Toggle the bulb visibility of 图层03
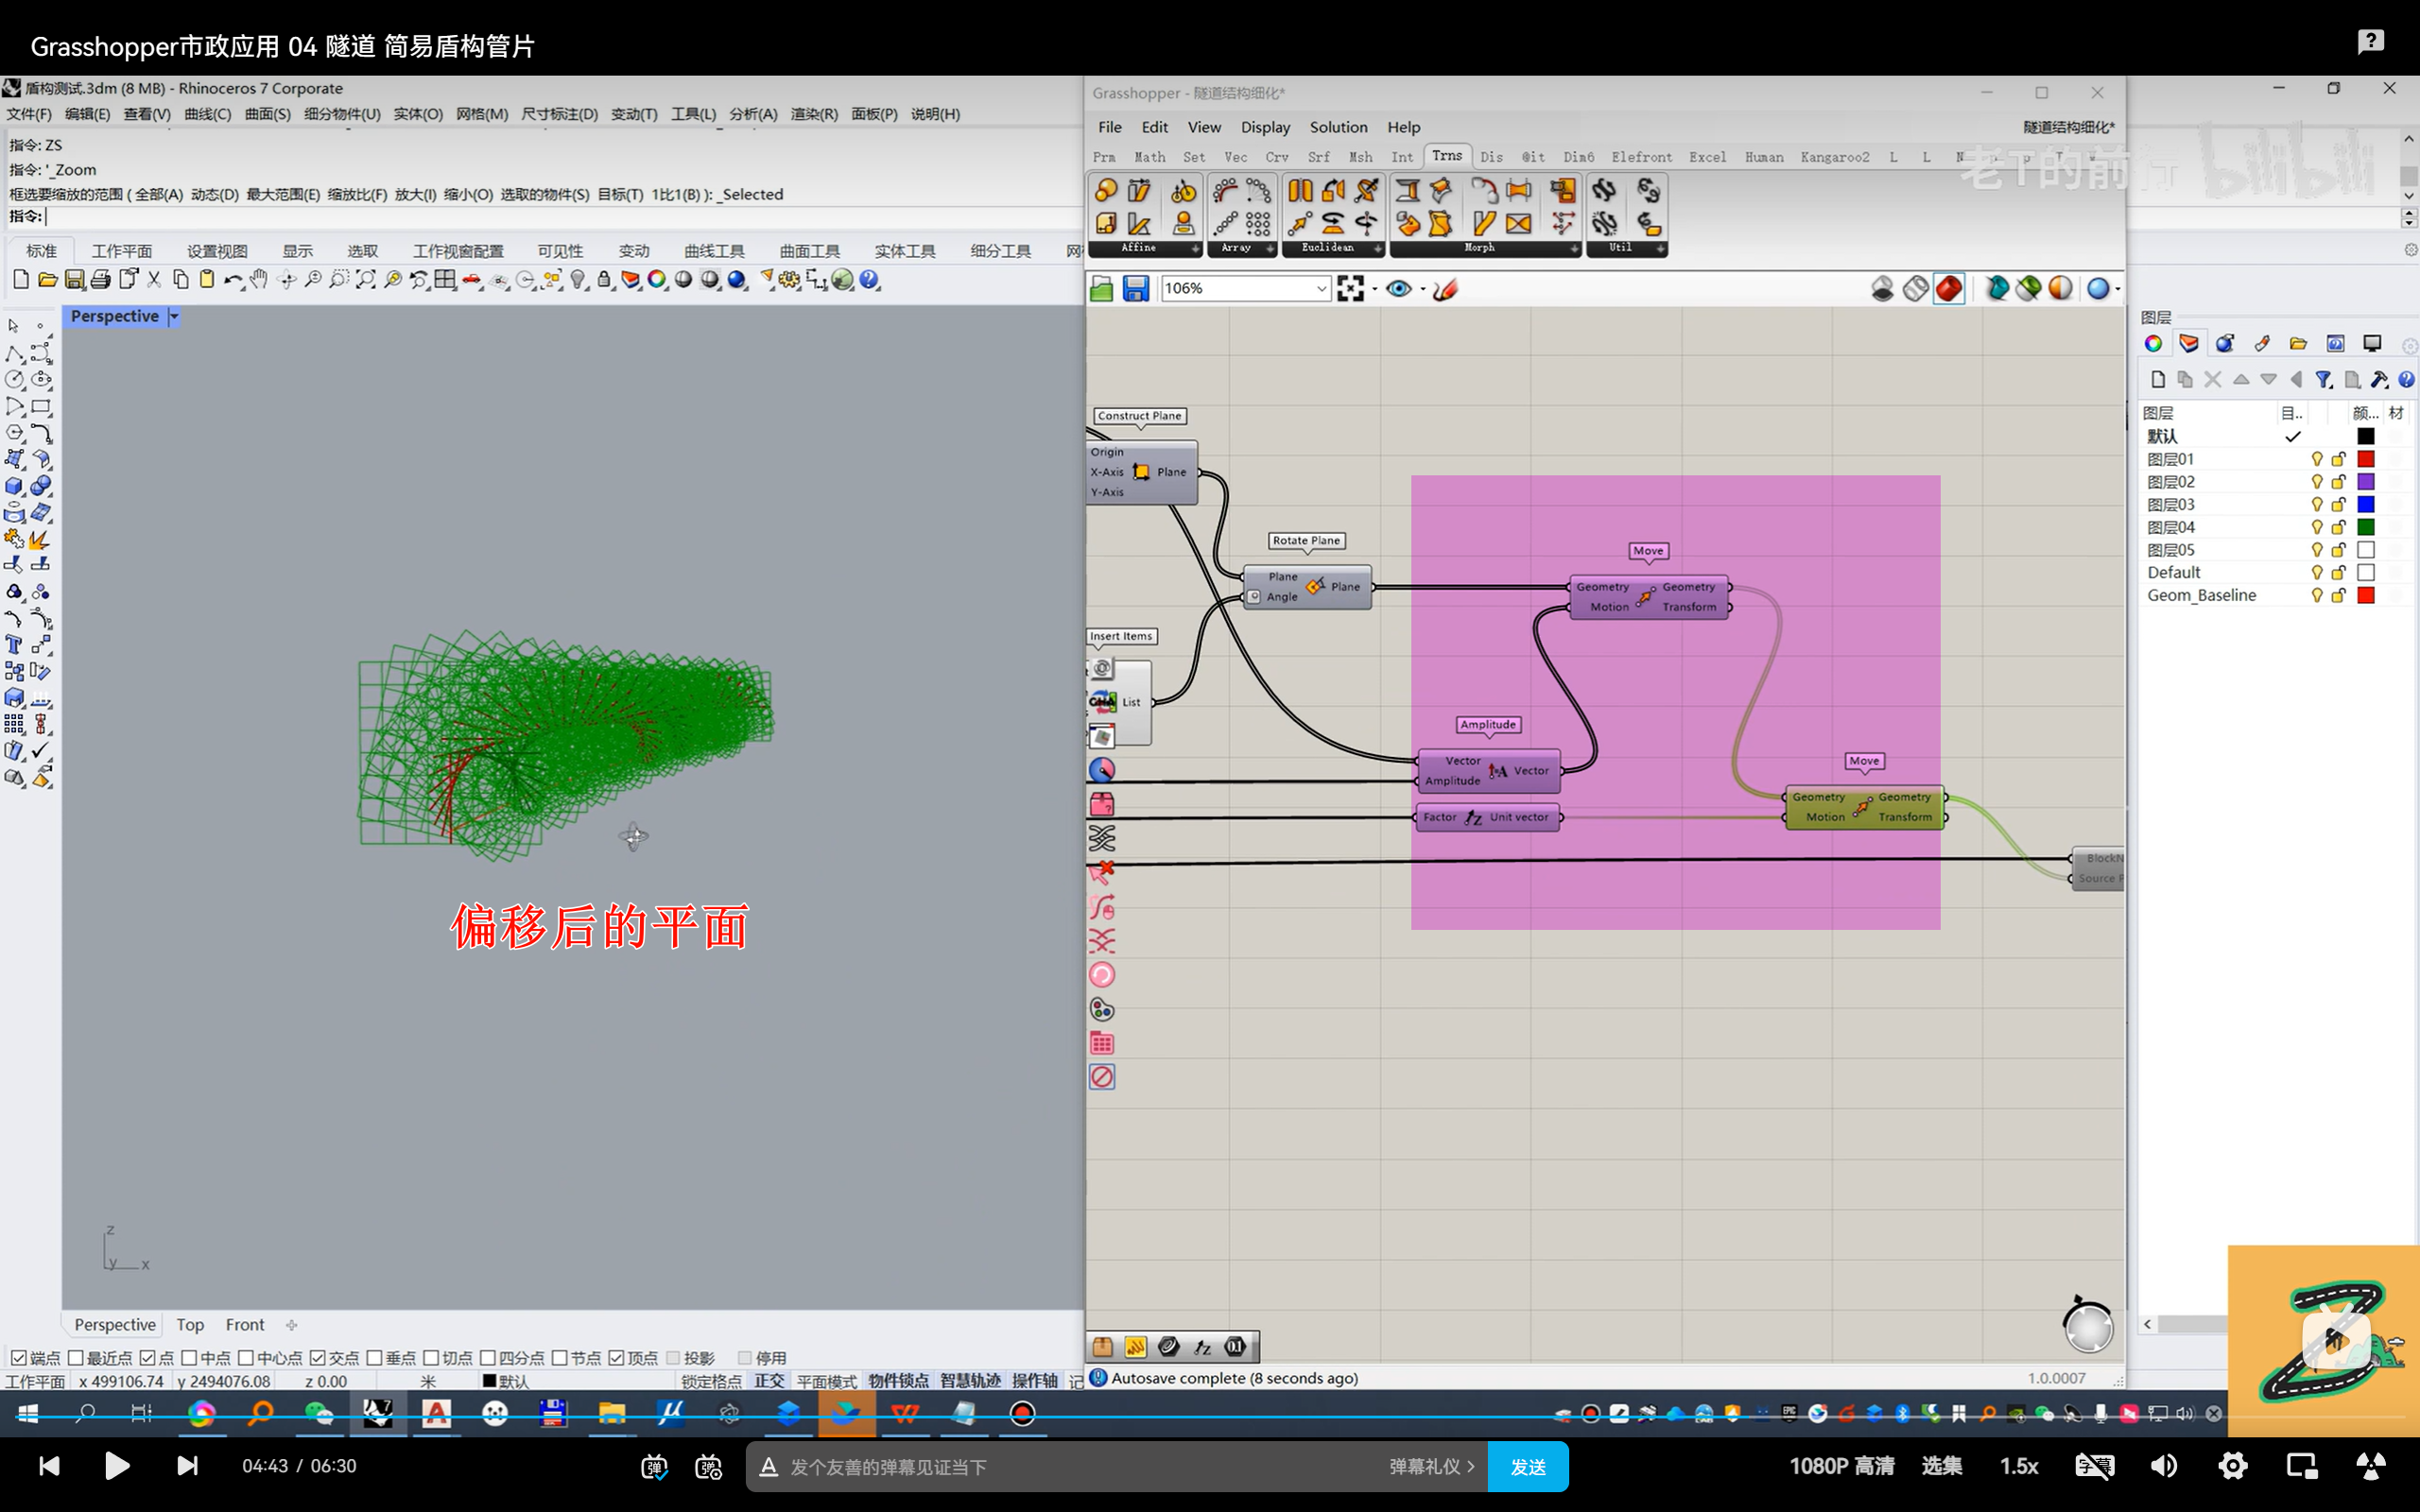Screen dimensions: 2420x1512 [2316, 504]
